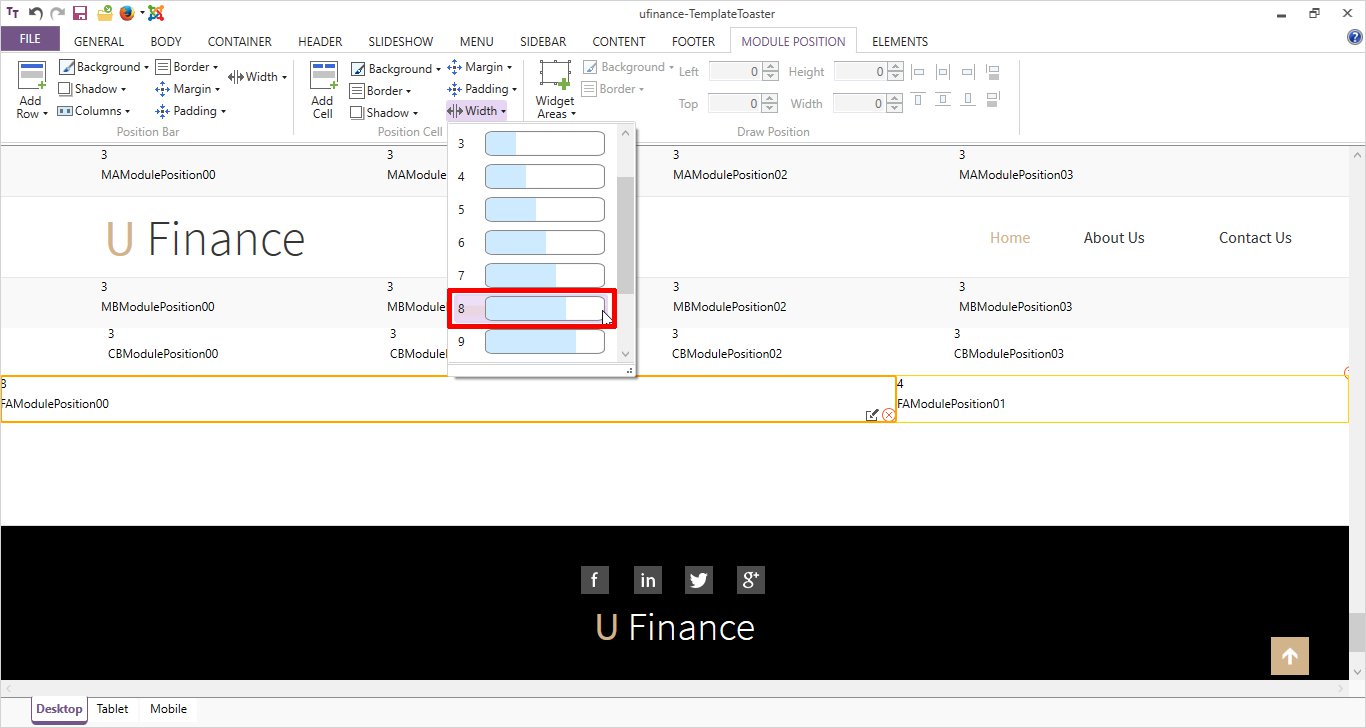
Task: Click the About Us navigation link
Action: click(1113, 238)
